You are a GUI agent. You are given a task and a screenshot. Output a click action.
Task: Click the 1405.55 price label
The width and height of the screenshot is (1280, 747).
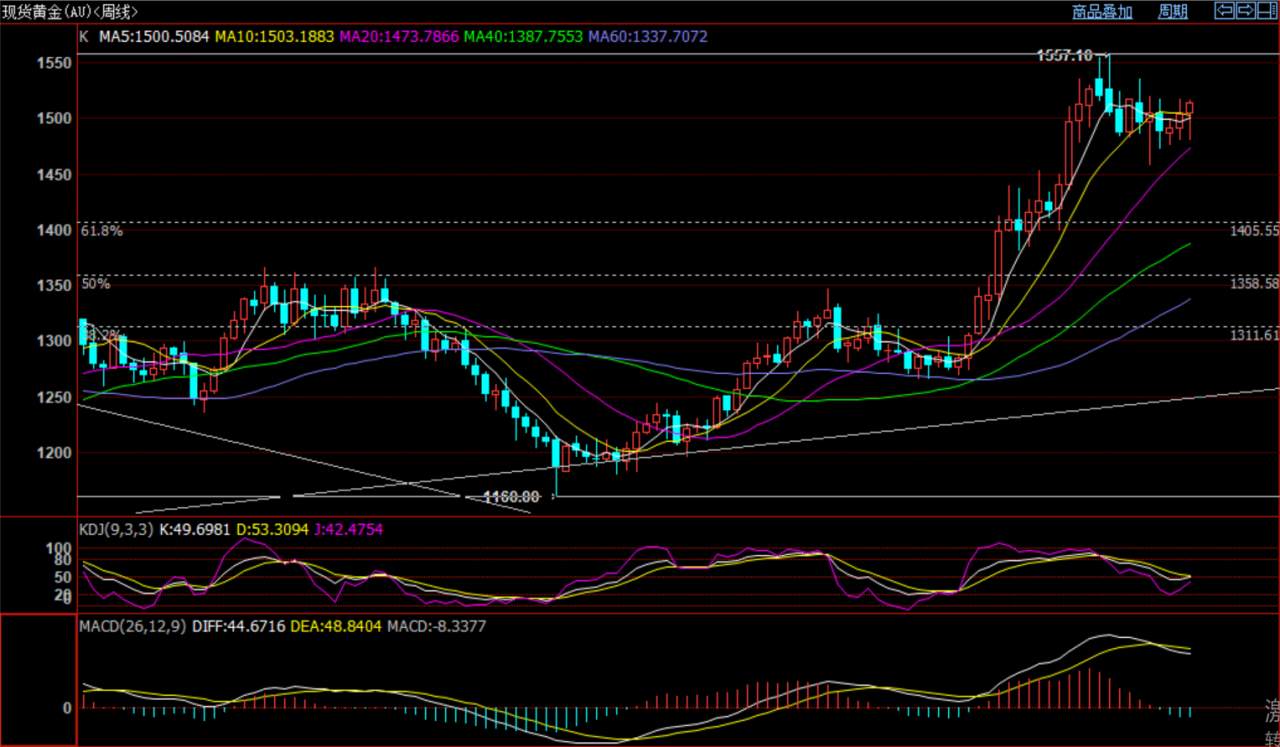click(1254, 231)
